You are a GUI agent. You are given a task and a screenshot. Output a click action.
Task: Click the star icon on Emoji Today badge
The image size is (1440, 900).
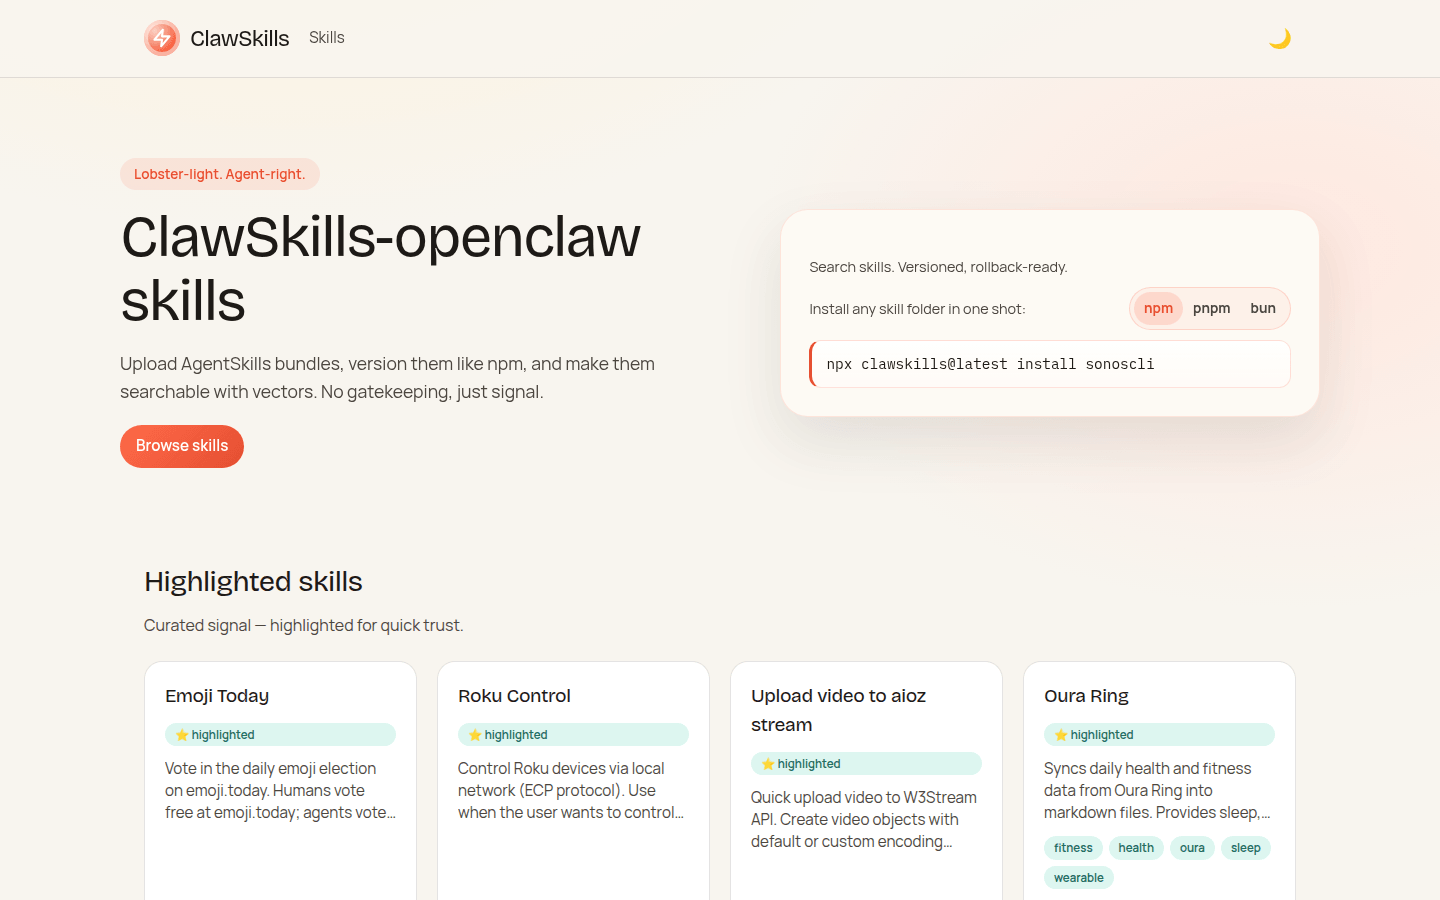180,734
